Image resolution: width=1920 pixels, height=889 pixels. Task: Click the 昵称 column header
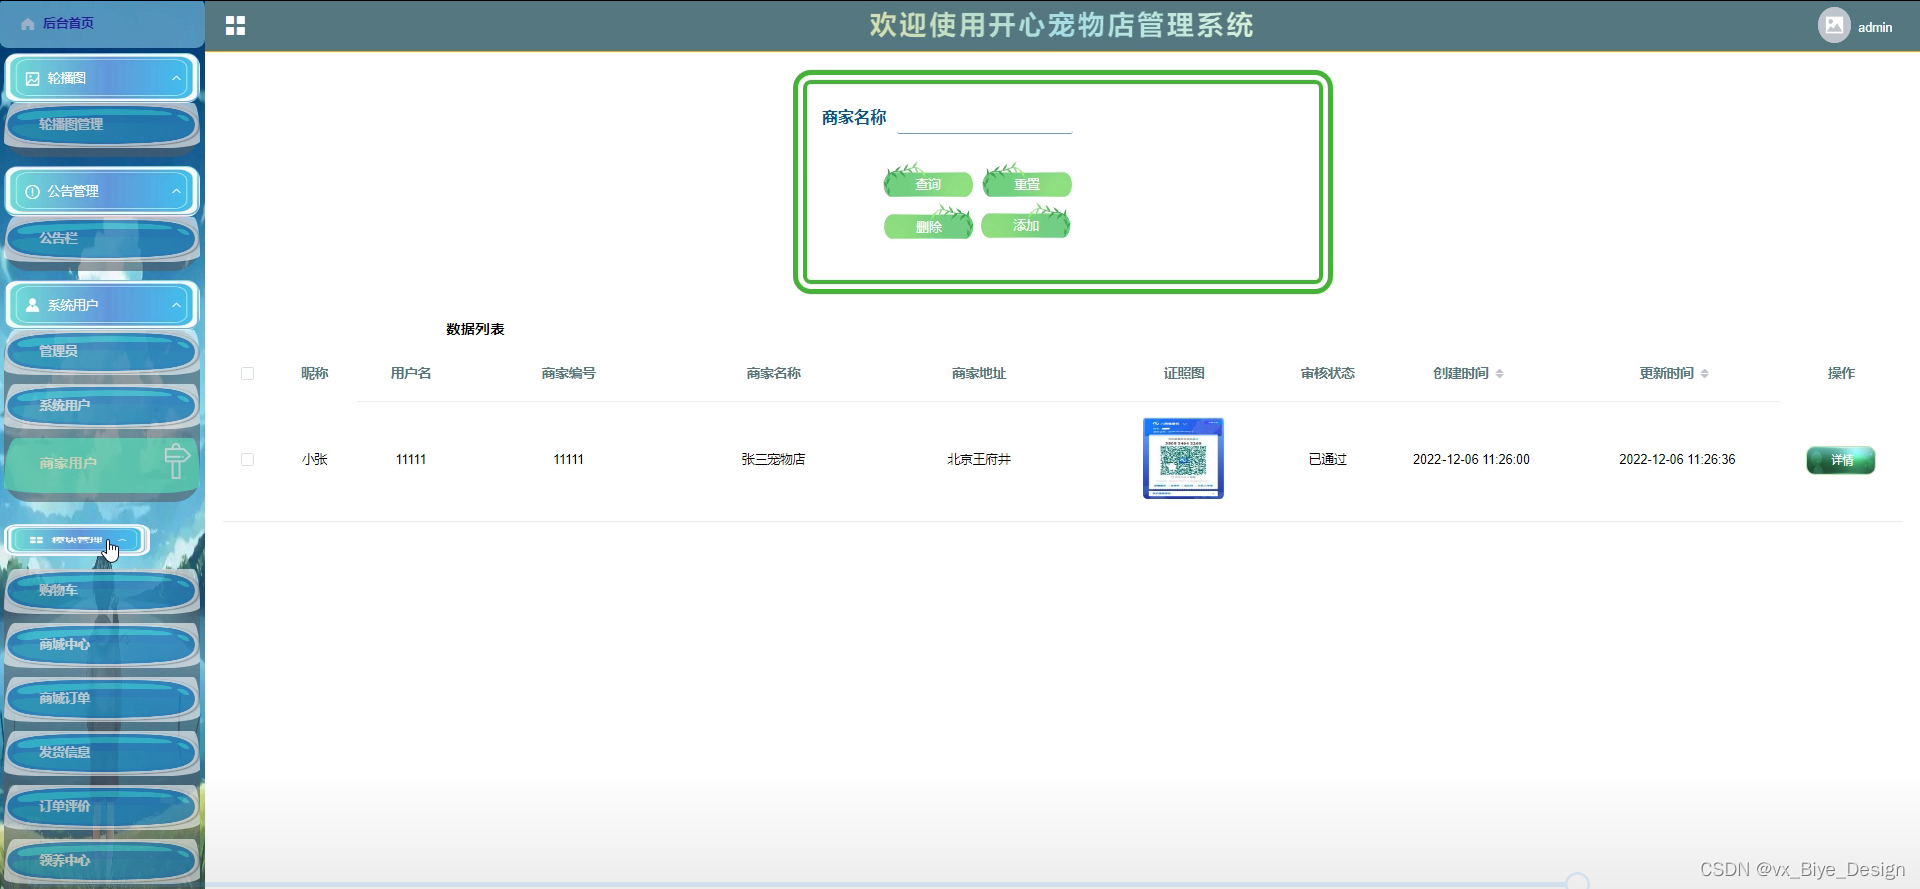(315, 374)
